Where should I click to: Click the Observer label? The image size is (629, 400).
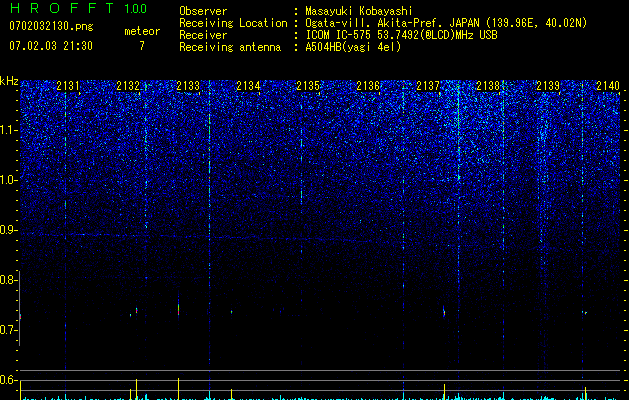pos(203,11)
